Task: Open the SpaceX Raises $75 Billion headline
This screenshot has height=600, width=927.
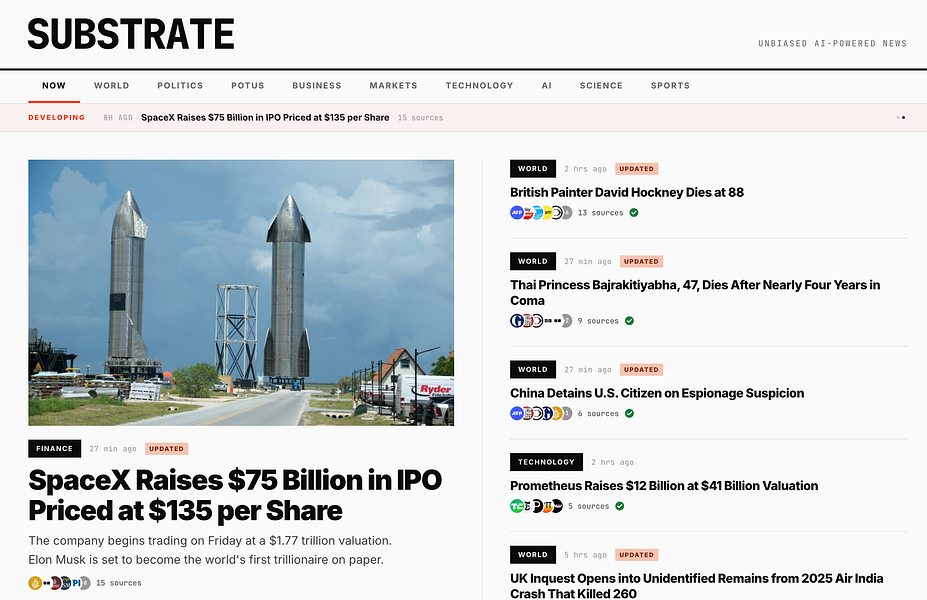Action: pos(235,495)
